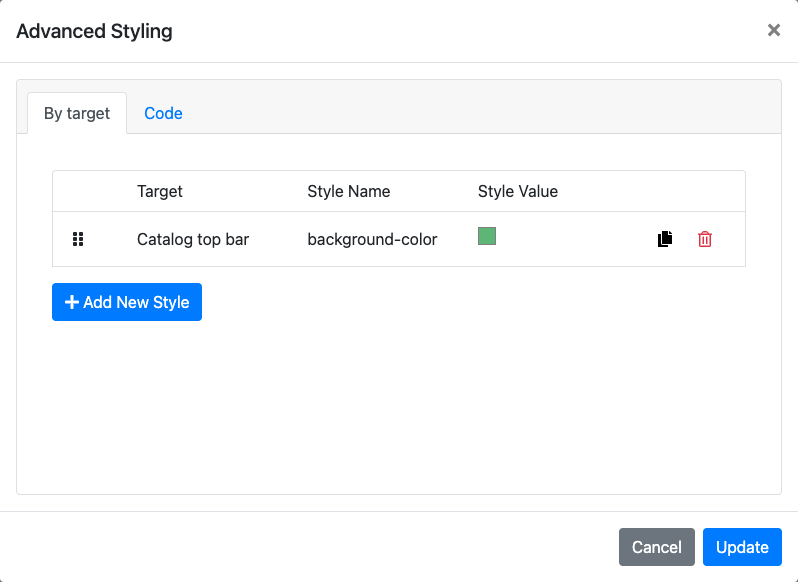Click the plus icon in Add New Style
Image resolution: width=798 pixels, height=582 pixels.
[72, 302]
